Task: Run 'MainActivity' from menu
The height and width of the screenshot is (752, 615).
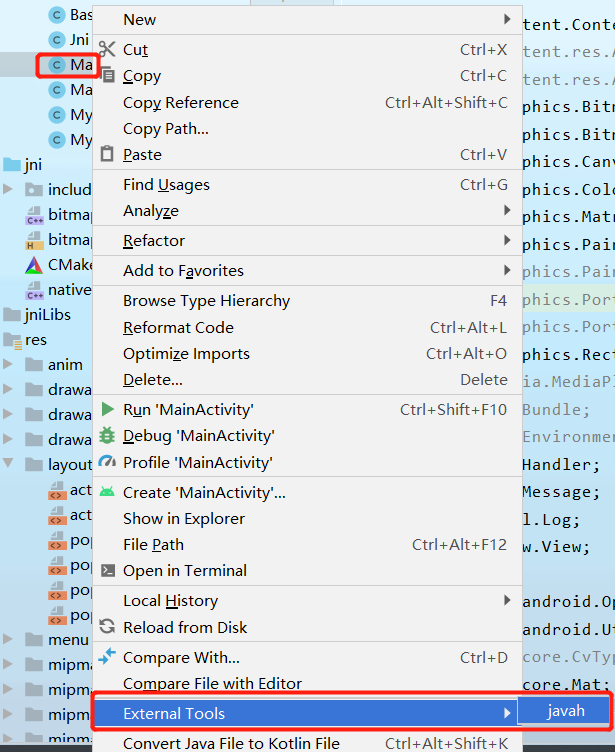Action: pos(307,410)
